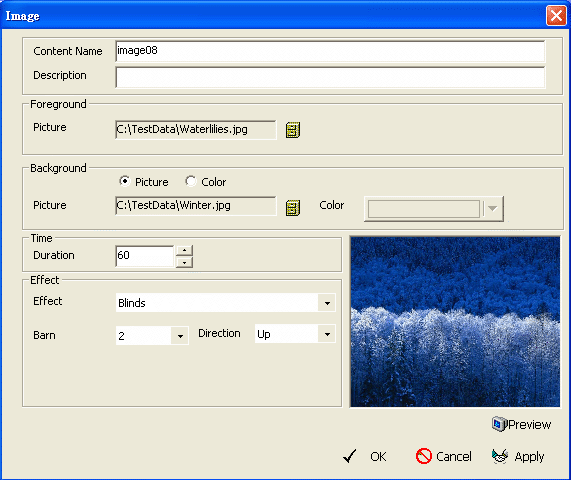The image size is (571, 480).
Task: Browse for the background picture file
Action: click(293, 208)
